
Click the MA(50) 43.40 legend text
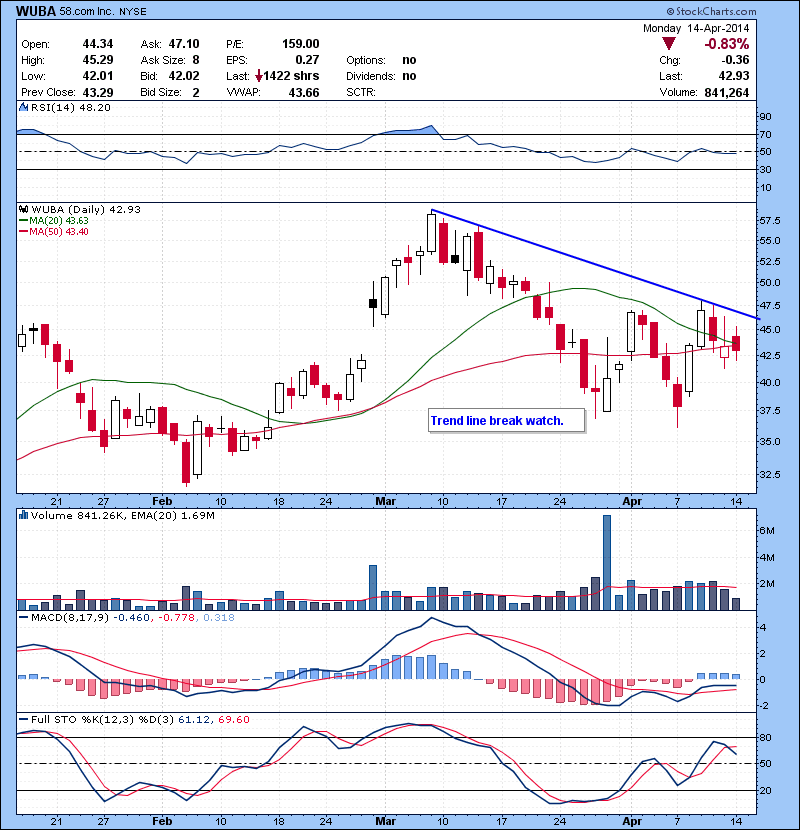pos(59,232)
